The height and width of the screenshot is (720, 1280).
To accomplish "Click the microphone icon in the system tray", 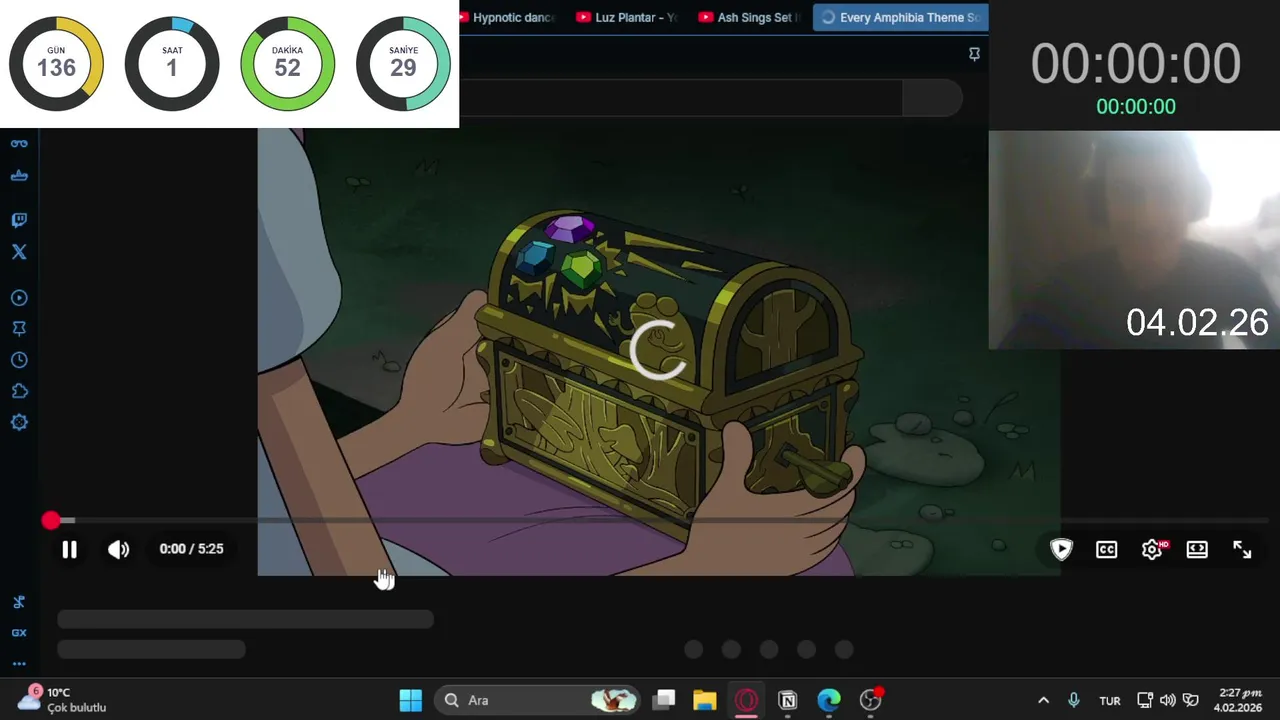I will [x=1073, y=700].
